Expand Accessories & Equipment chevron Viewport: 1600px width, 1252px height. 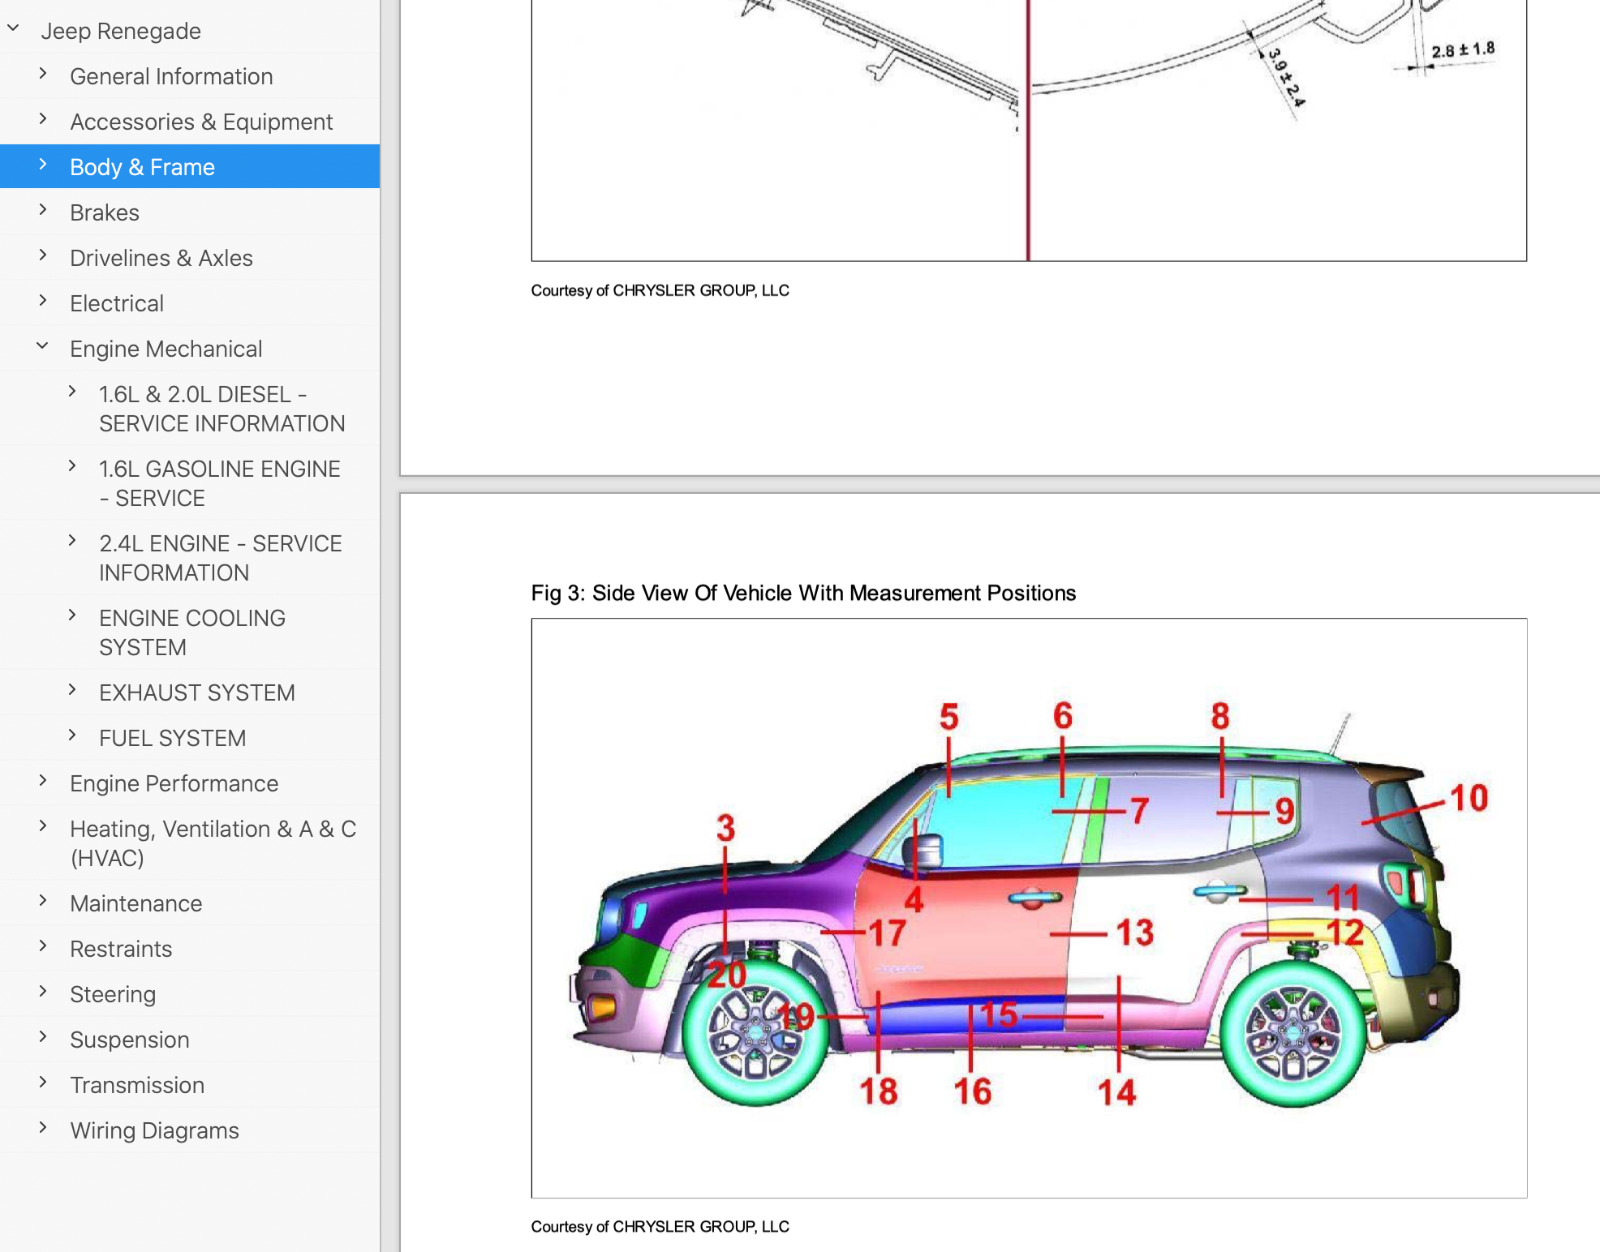tap(43, 120)
